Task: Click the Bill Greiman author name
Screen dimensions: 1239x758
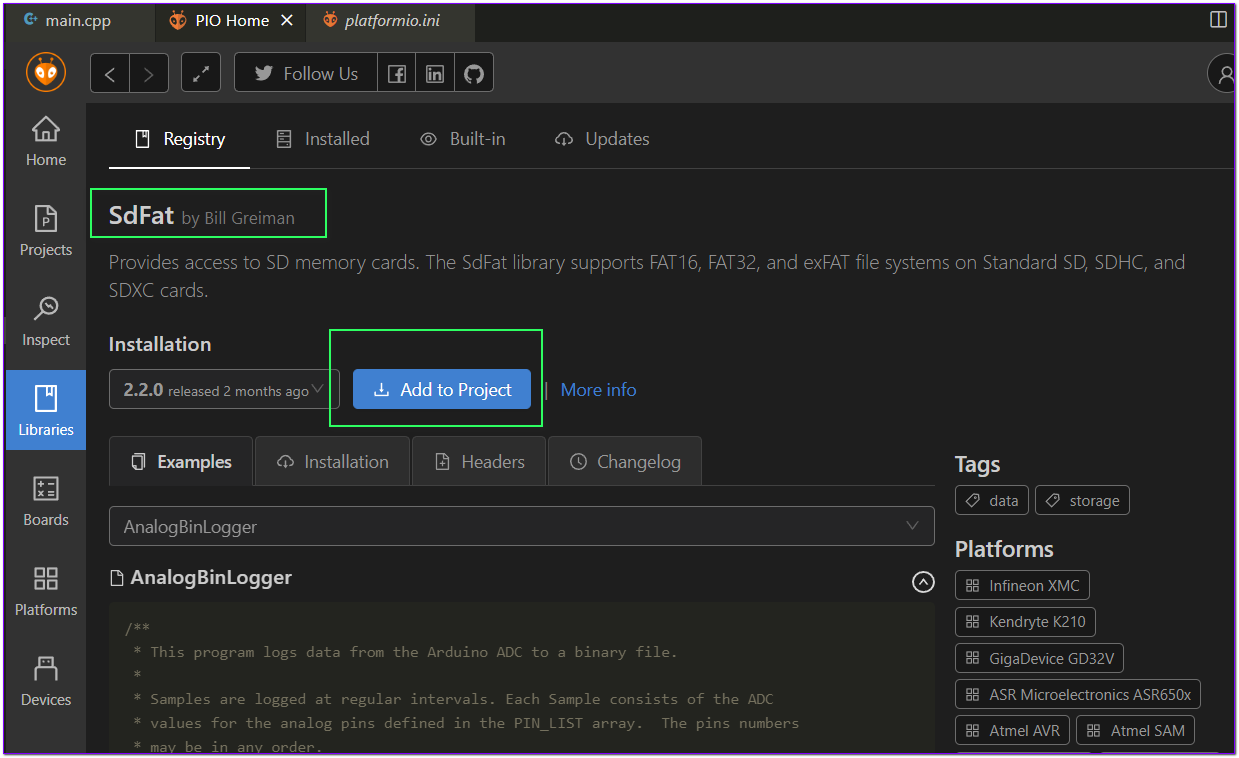Action: tap(249, 218)
